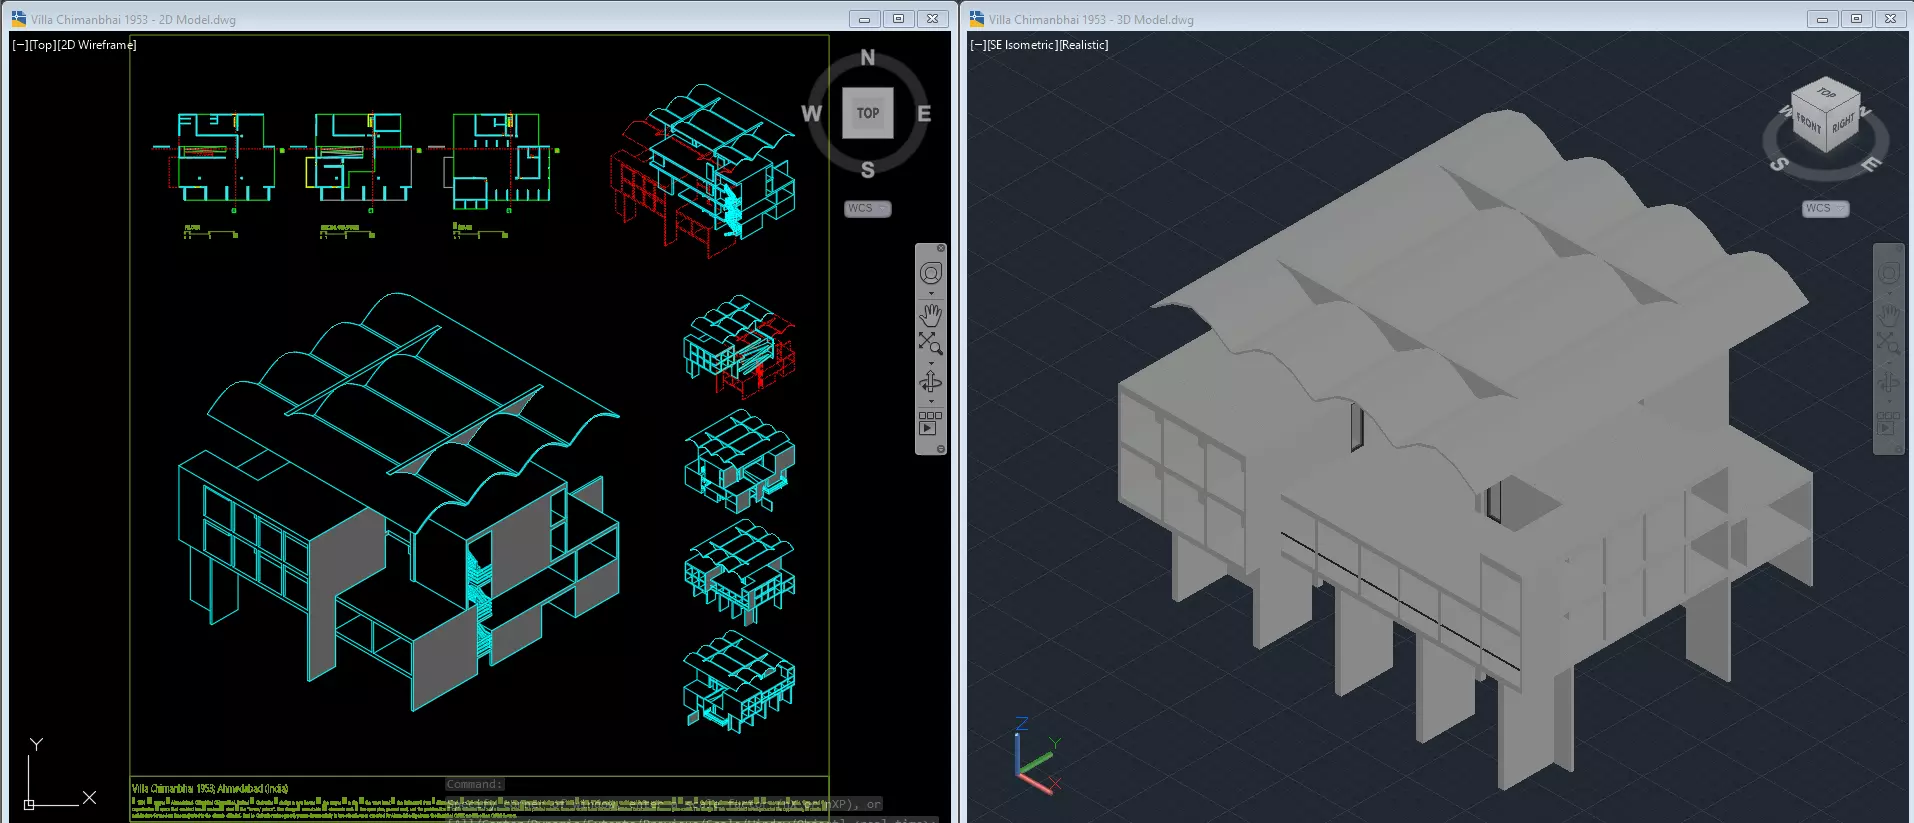This screenshot has width=1914, height=823.
Task: Click TOP face of the 3D ViewCube
Action: (x=1826, y=93)
